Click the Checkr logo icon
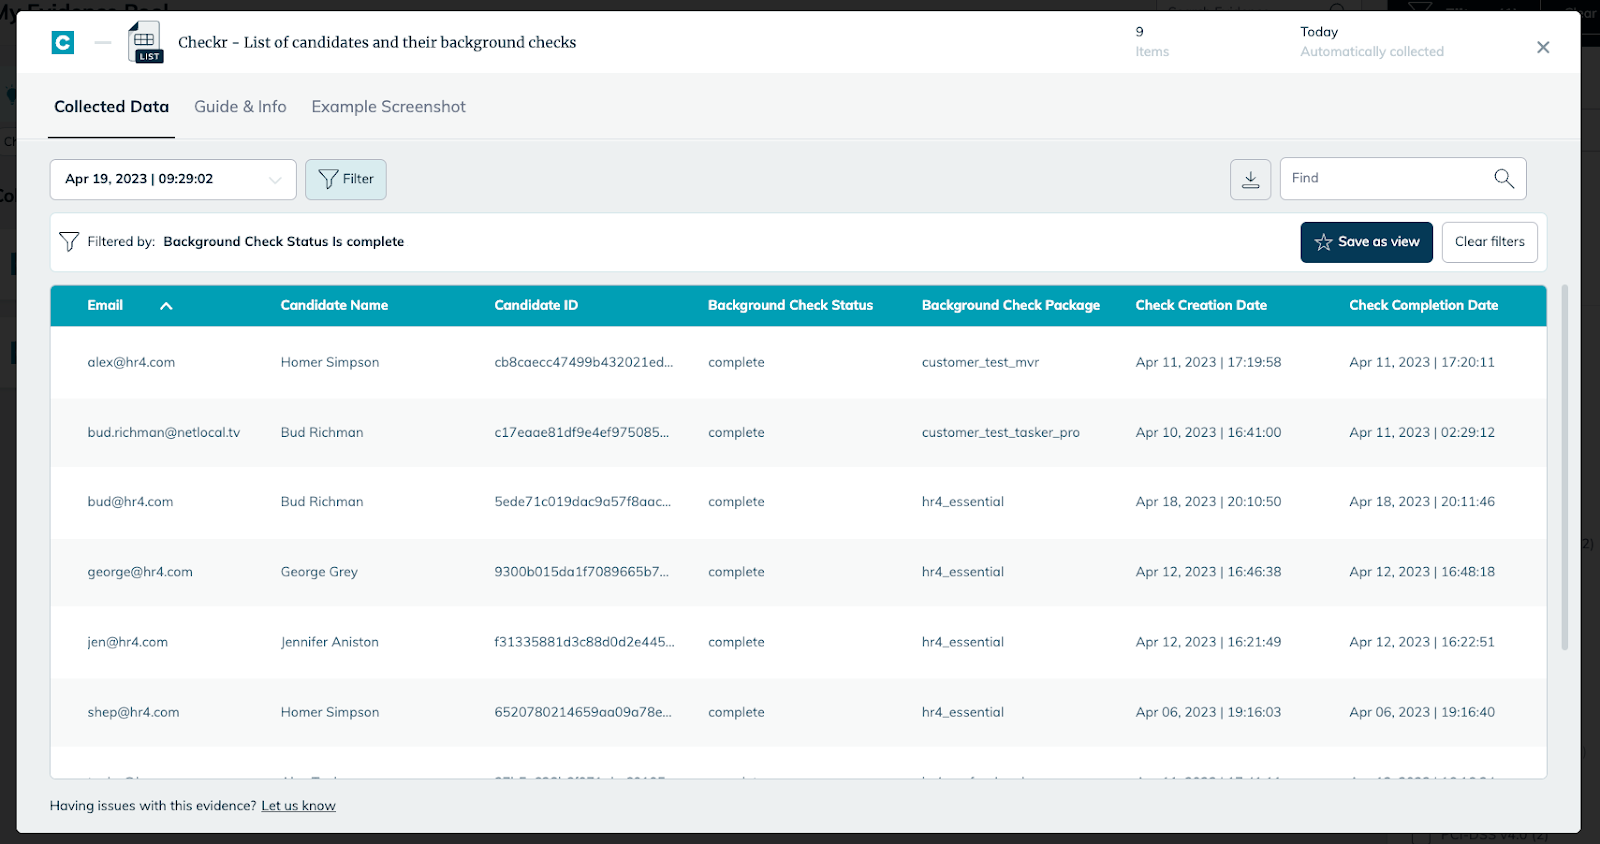The height and width of the screenshot is (844, 1600). tap(63, 42)
